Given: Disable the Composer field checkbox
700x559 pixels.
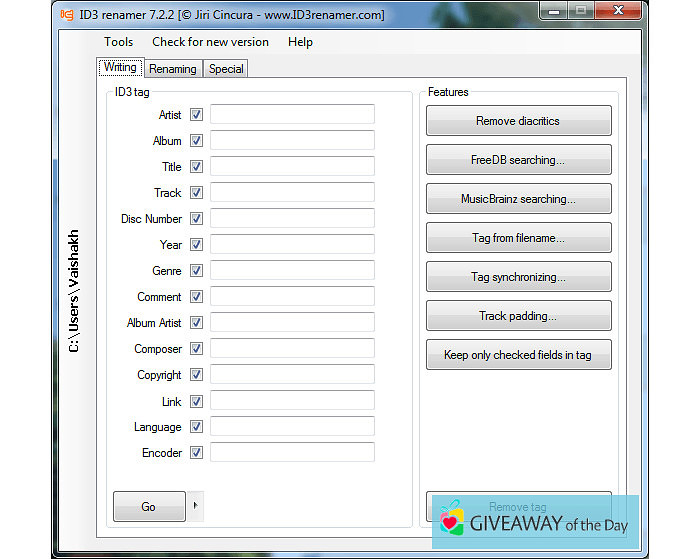Looking at the screenshot, I should click(x=196, y=349).
